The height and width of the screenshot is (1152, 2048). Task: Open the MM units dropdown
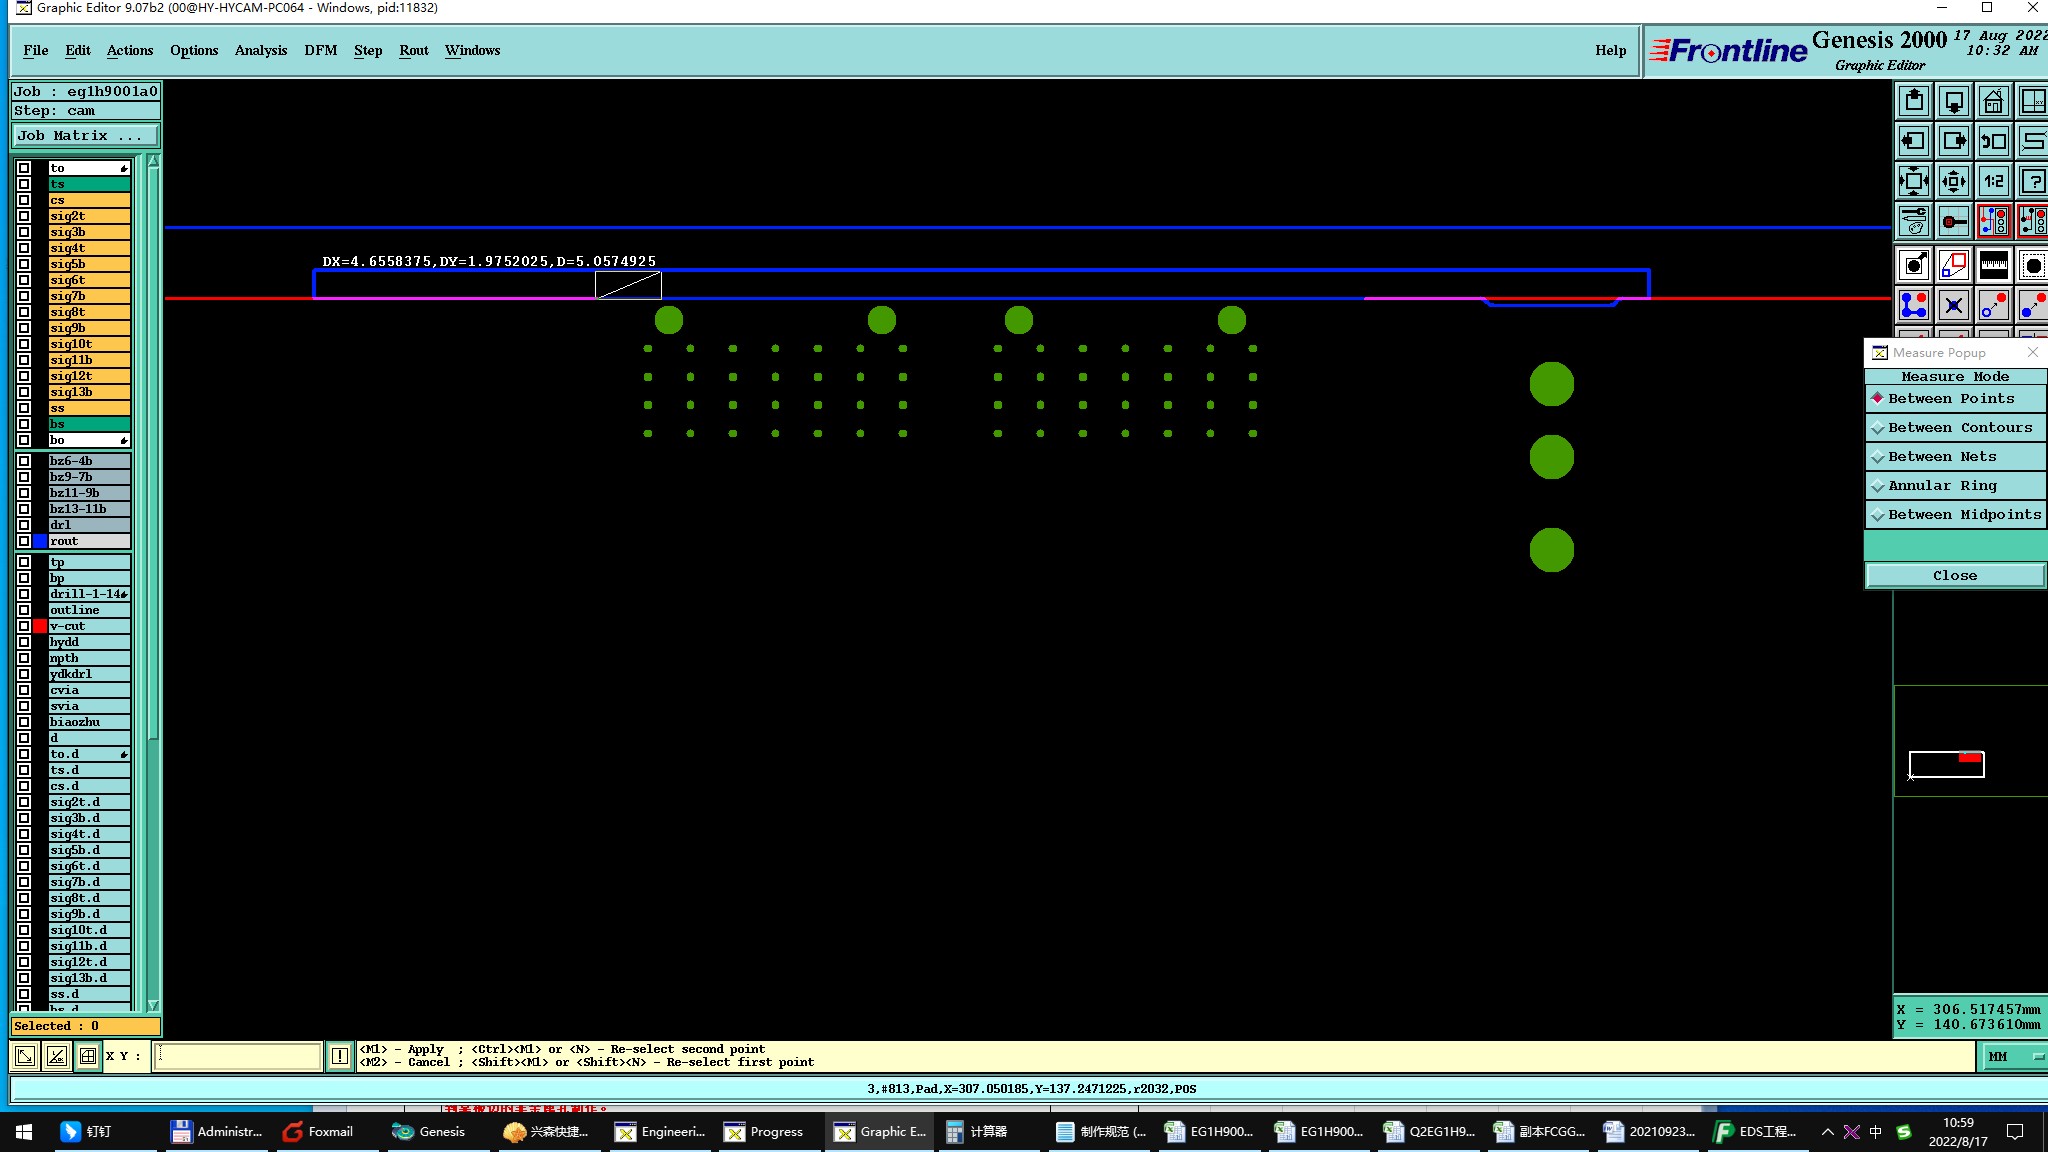click(x=2011, y=1056)
